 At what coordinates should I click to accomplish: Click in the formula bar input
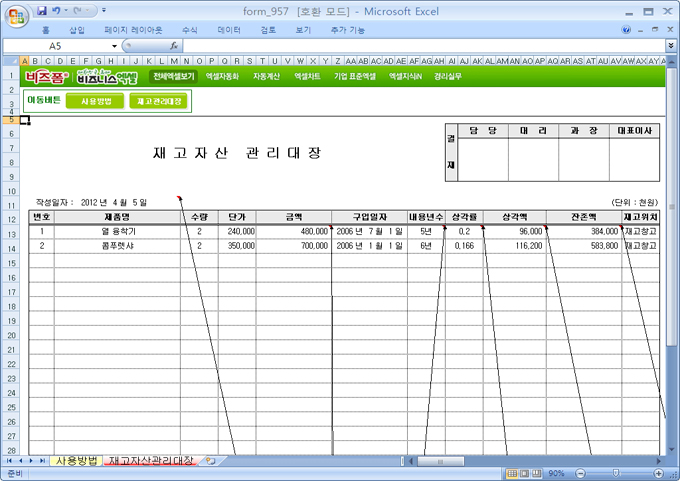[x=423, y=46]
